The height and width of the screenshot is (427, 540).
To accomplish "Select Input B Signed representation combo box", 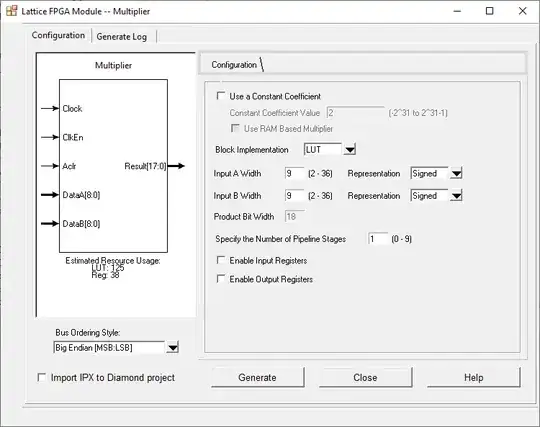I will pyautogui.click(x=436, y=196).
